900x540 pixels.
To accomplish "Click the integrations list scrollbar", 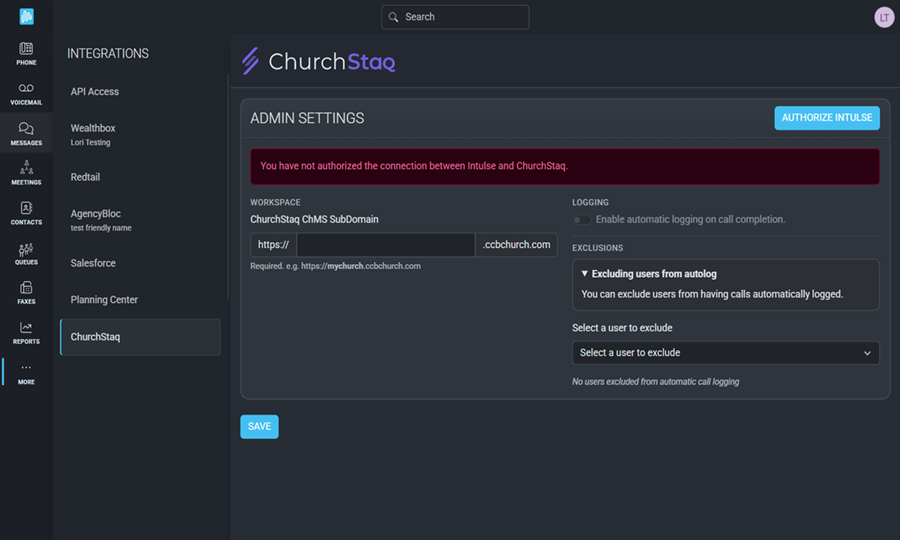I will (x=228, y=187).
